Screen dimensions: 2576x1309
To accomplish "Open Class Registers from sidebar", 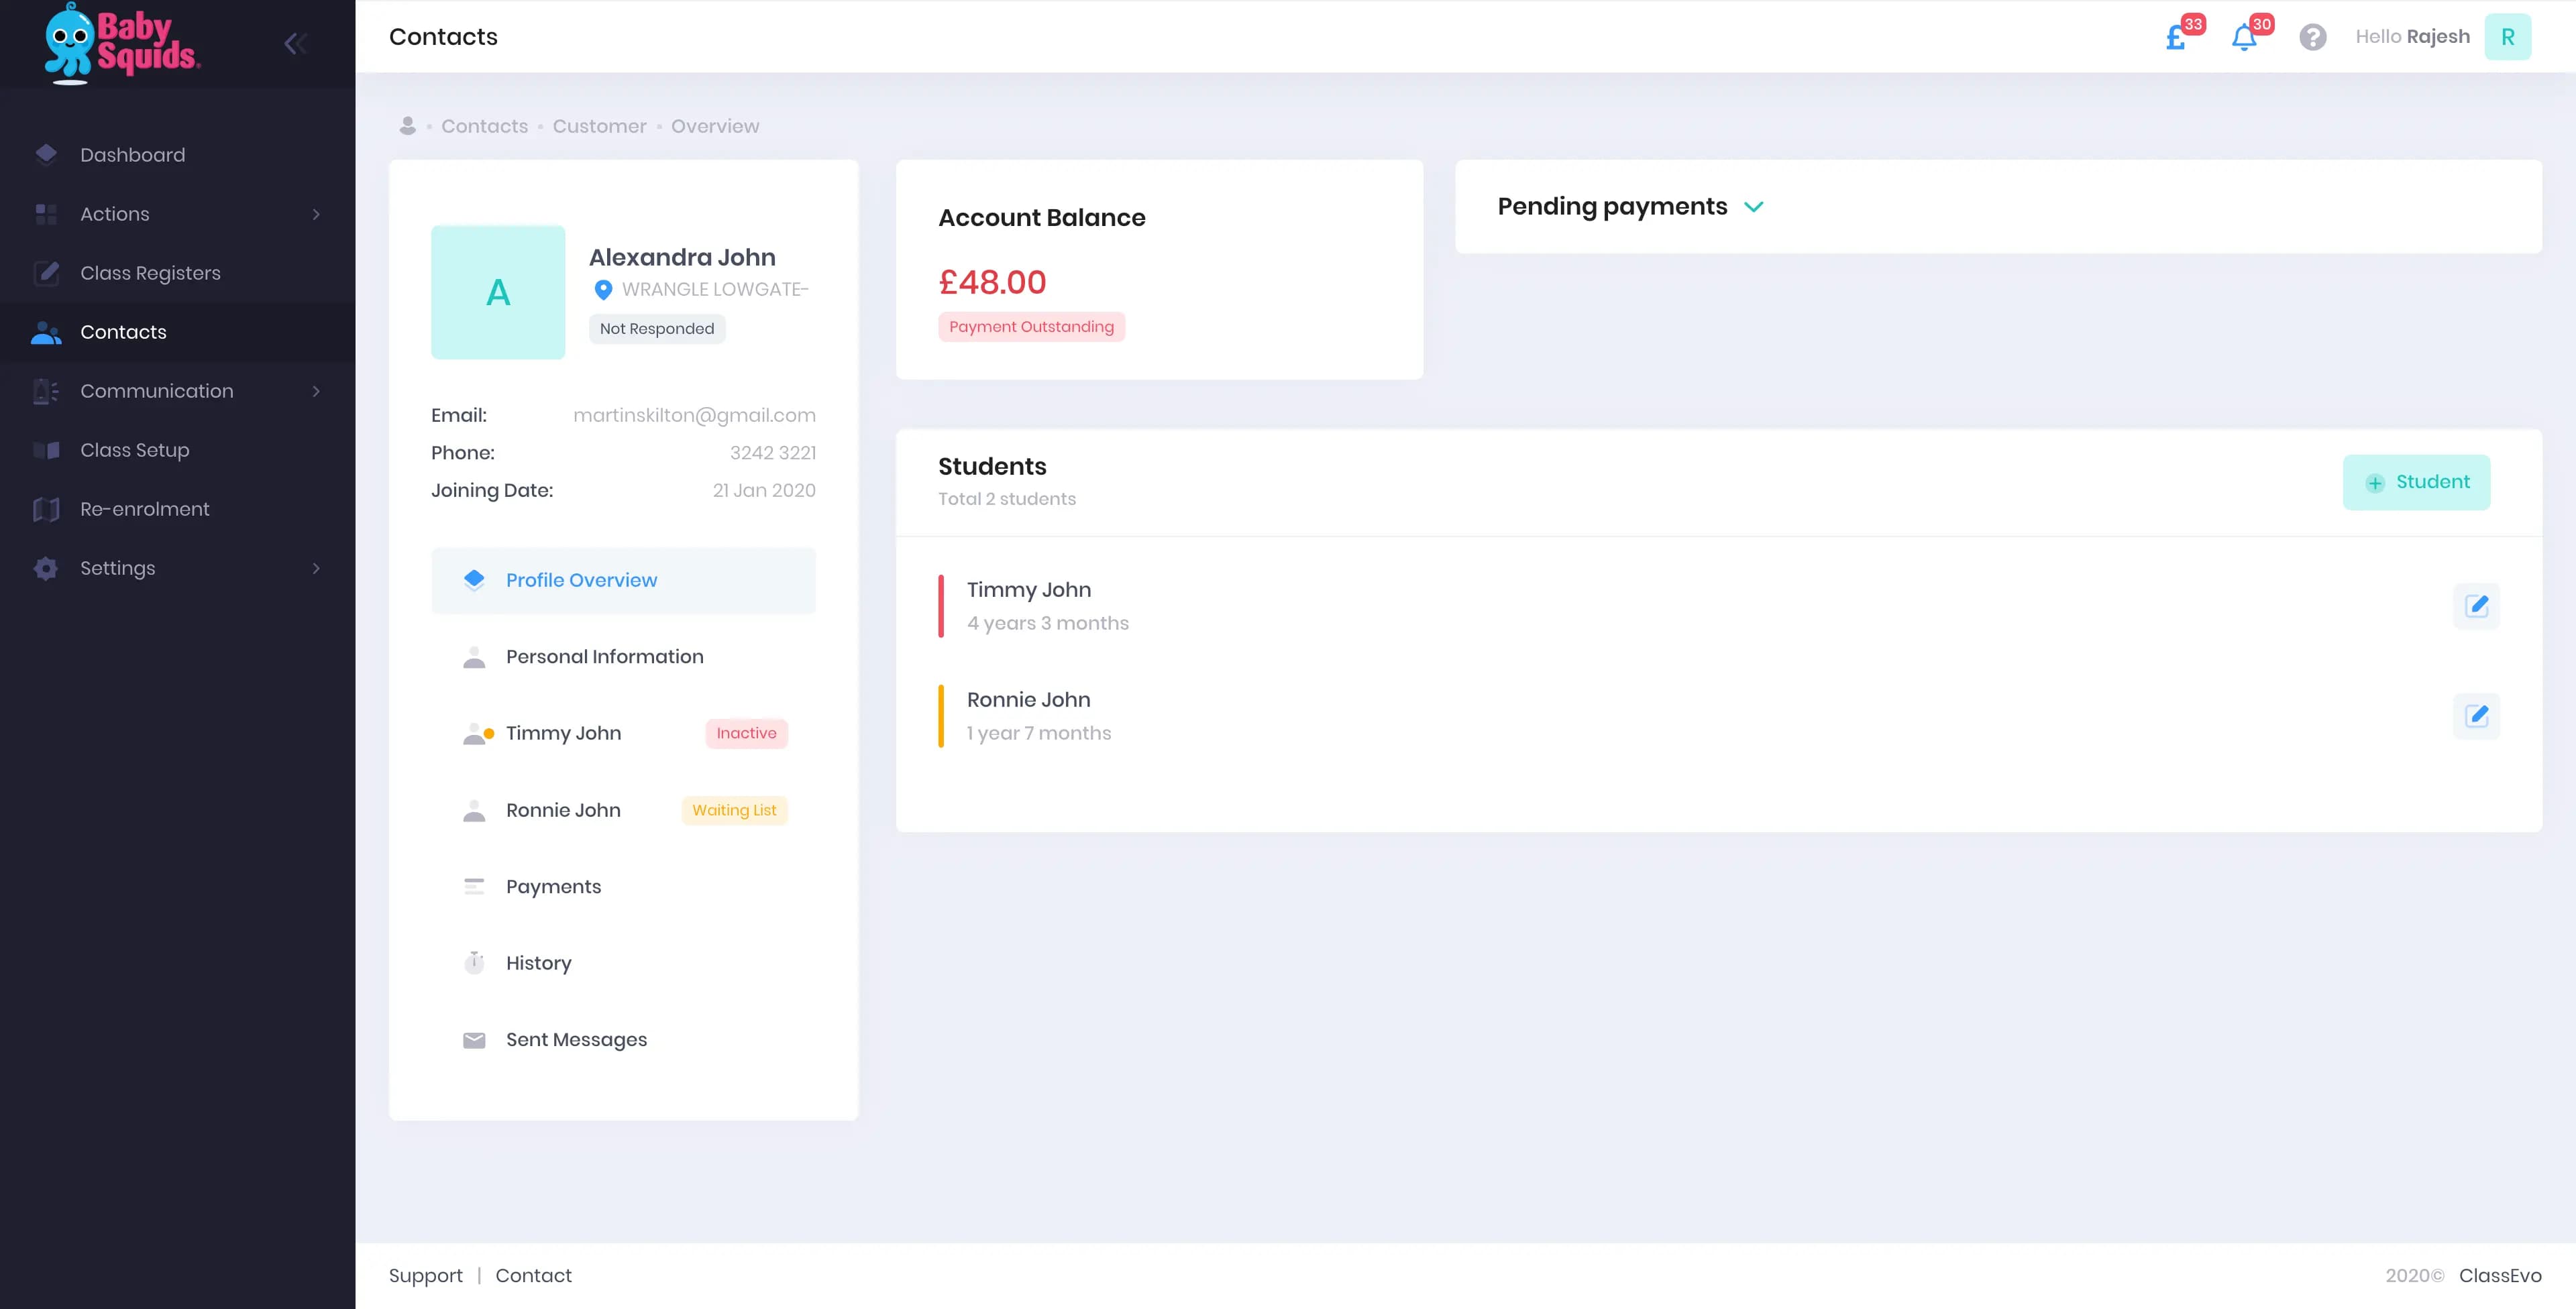I will coord(150,273).
